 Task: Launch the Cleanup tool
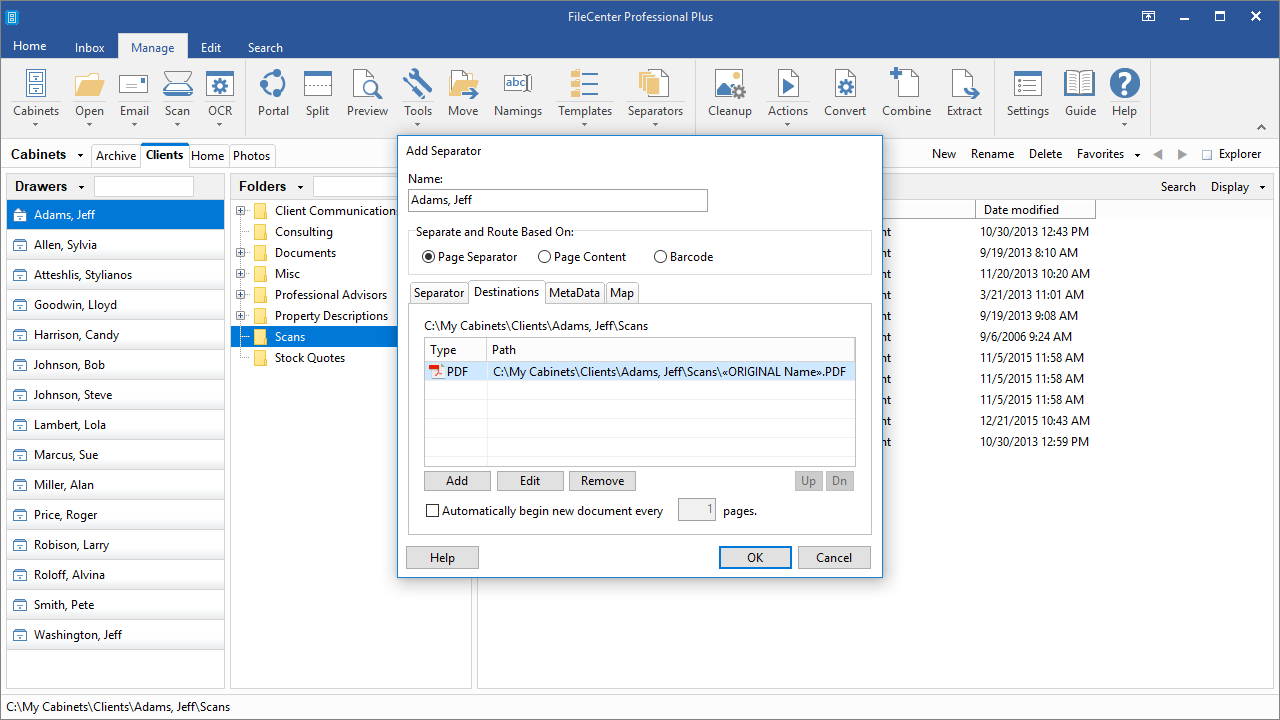[x=730, y=94]
